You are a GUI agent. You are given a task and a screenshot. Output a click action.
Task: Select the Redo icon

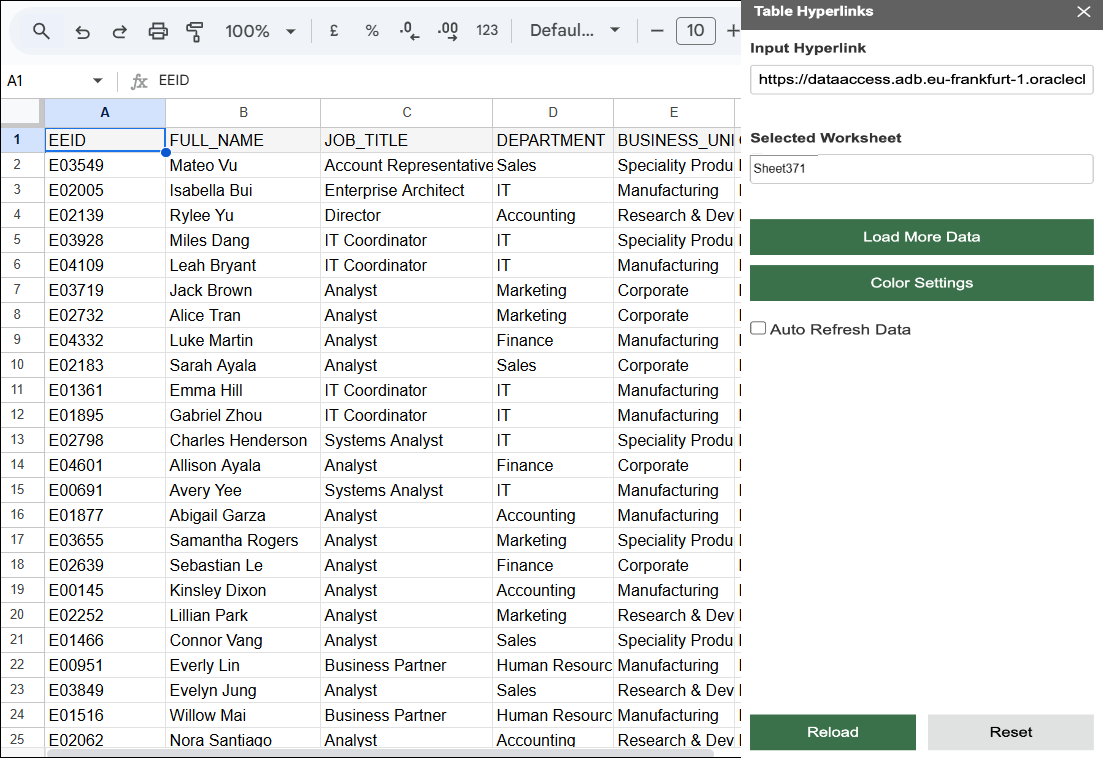[x=119, y=30]
